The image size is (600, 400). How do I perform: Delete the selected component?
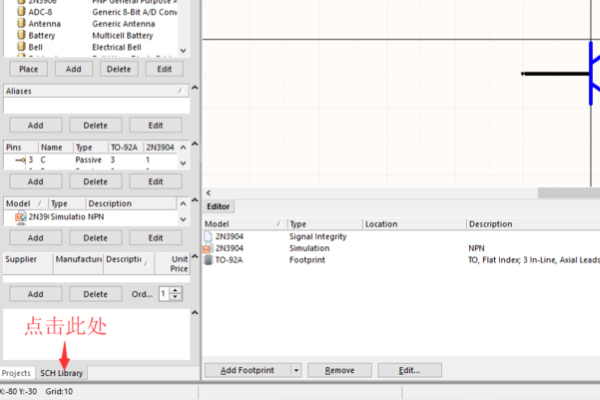click(x=119, y=69)
